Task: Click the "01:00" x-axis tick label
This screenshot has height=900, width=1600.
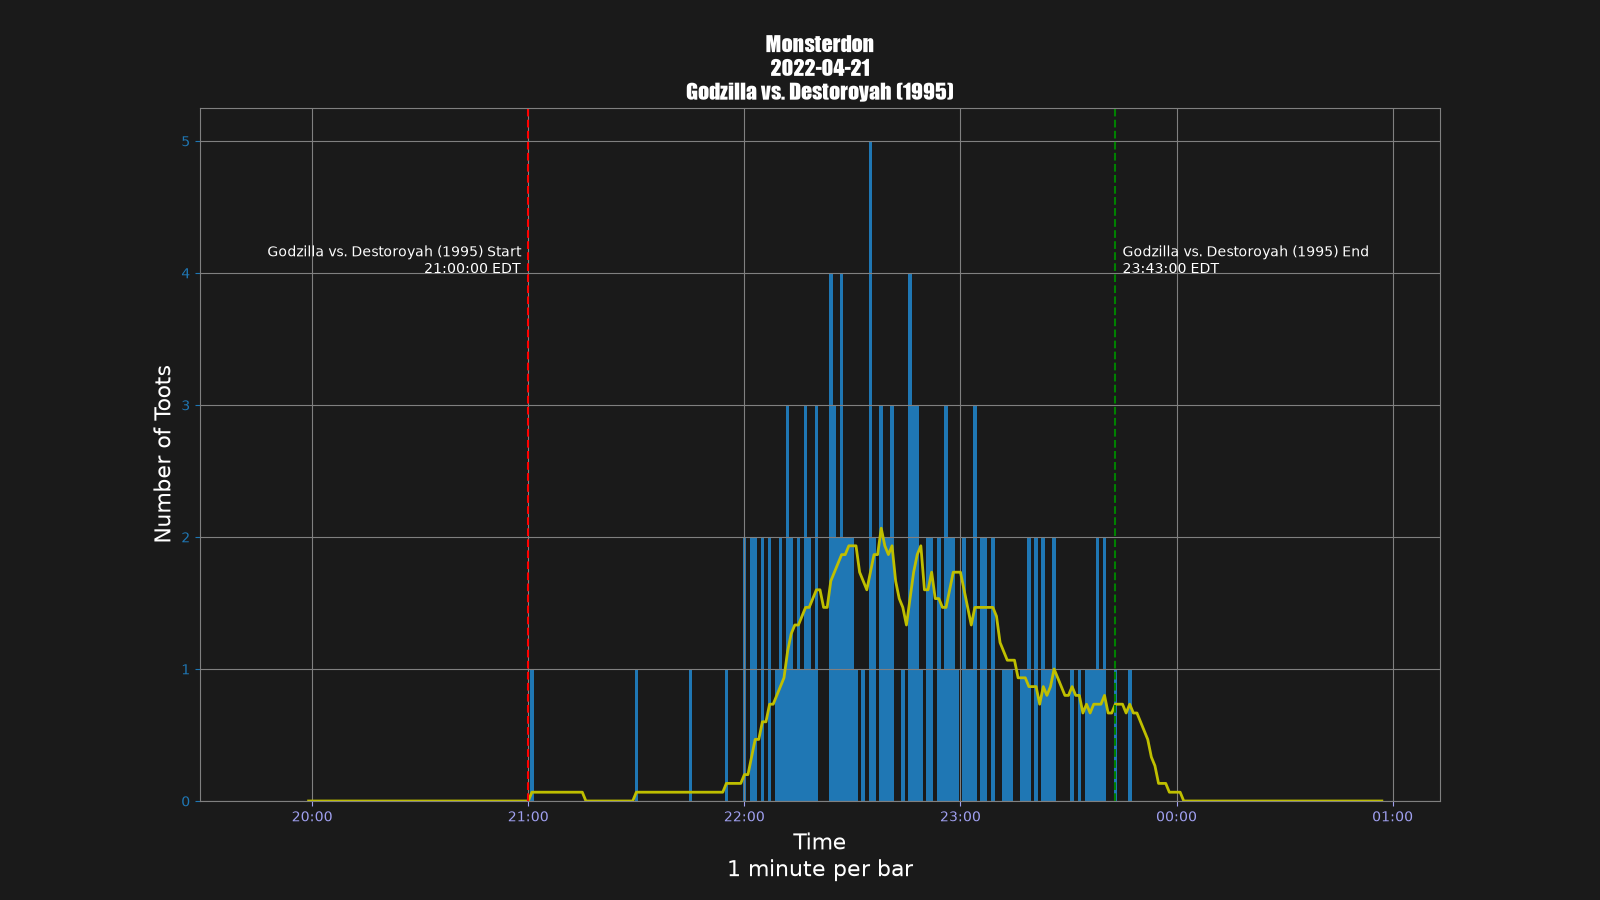Action: coord(1392,817)
